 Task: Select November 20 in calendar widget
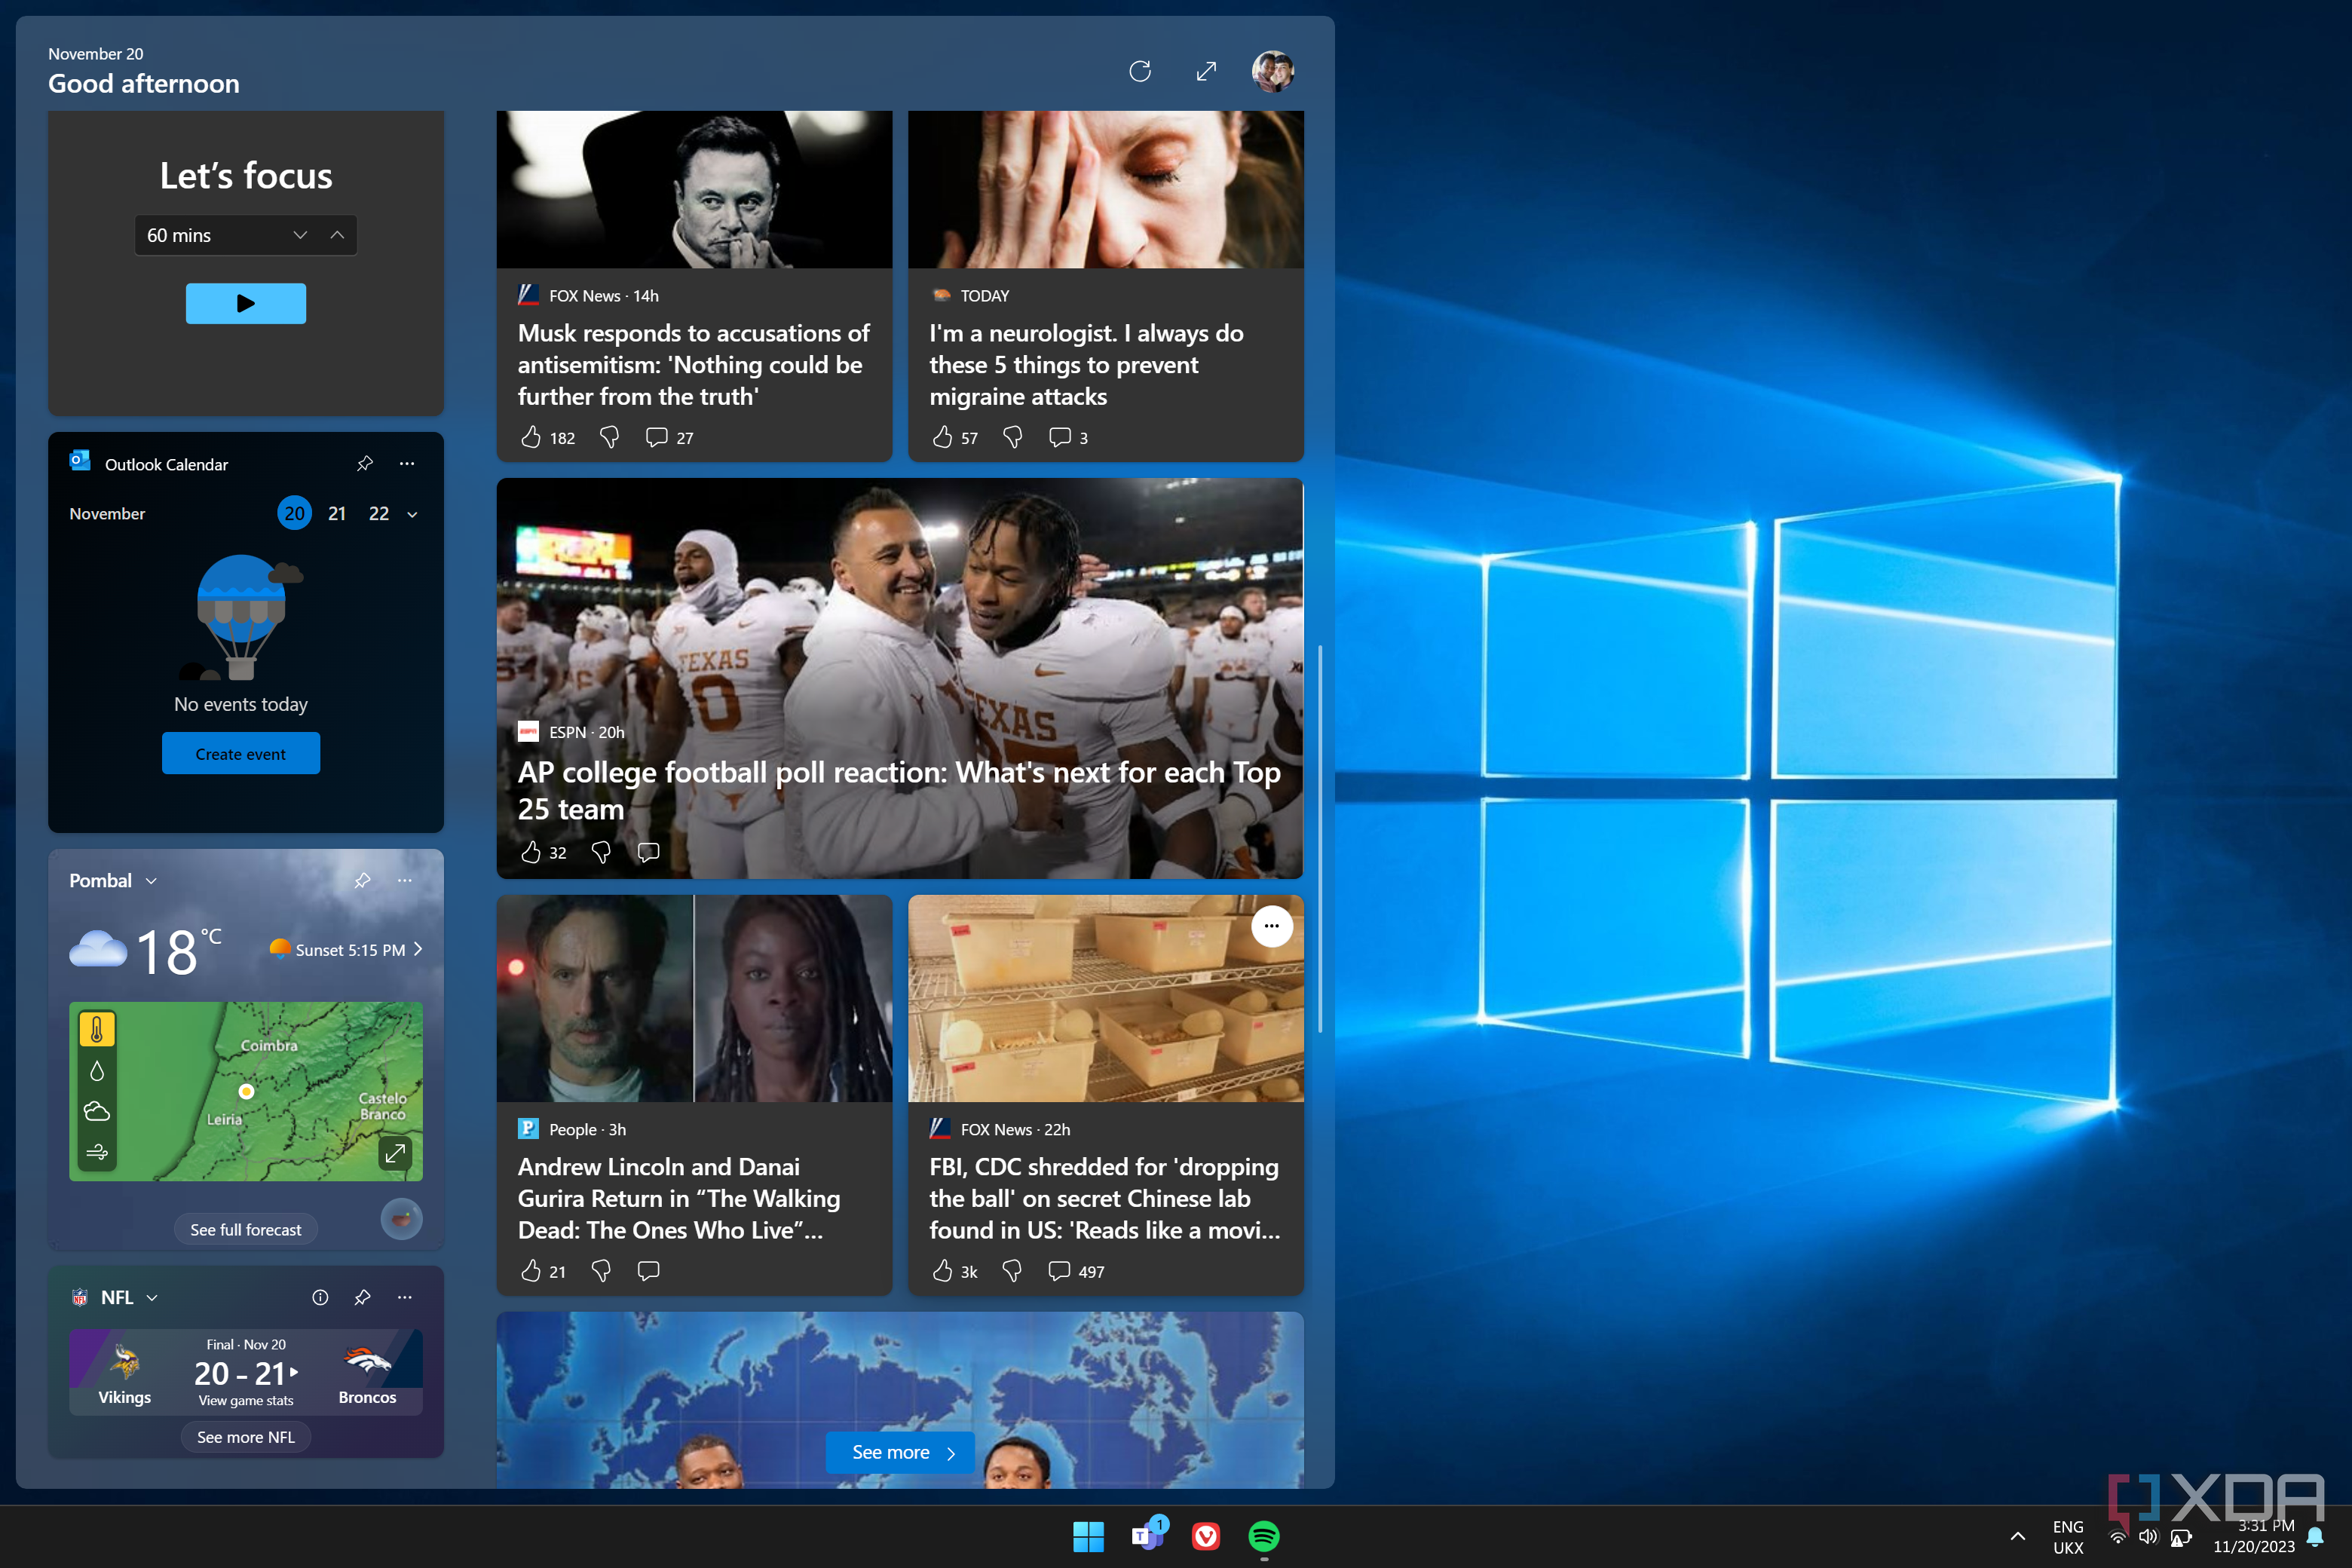[x=294, y=513]
